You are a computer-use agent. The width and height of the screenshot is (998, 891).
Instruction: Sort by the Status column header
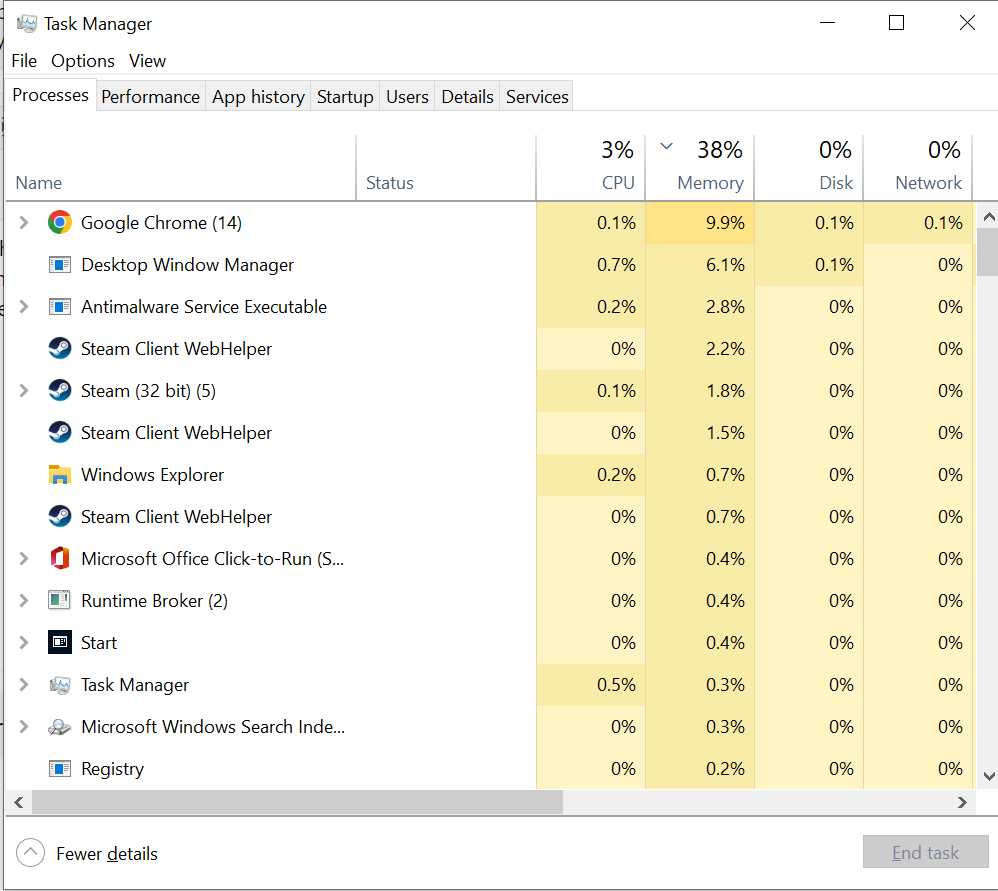point(446,168)
